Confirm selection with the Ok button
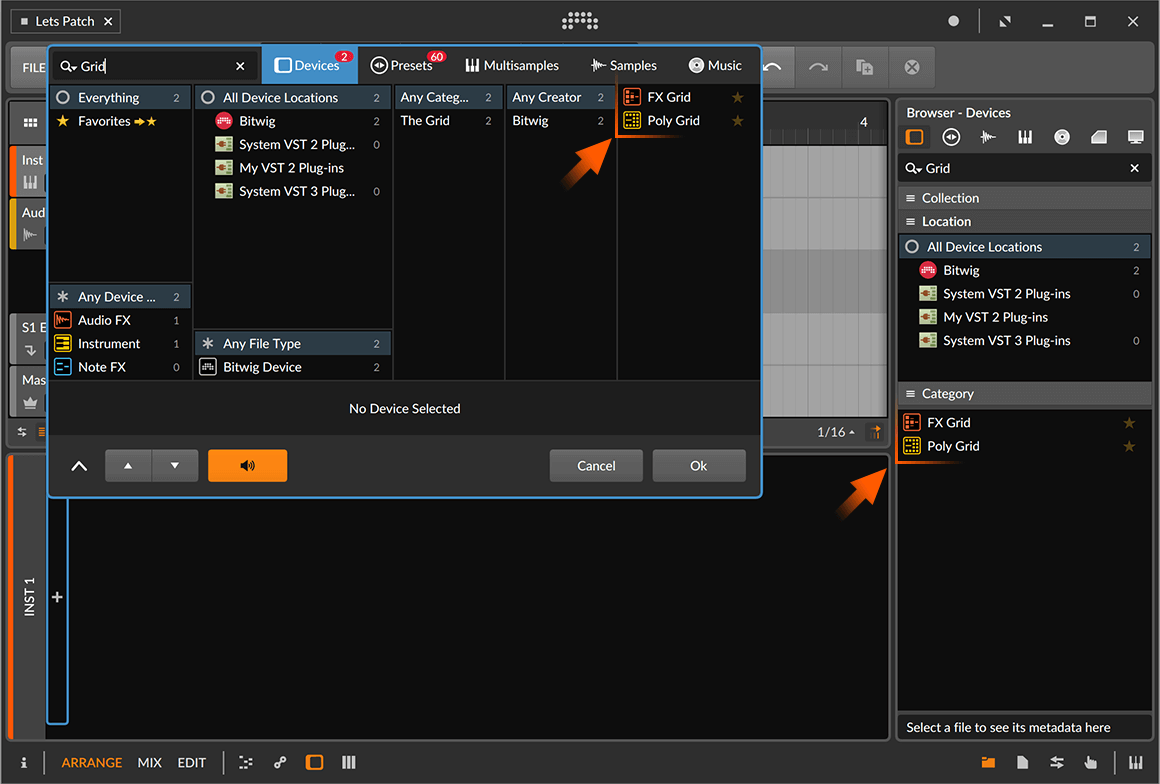1160x784 pixels. pyautogui.click(x=698, y=466)
